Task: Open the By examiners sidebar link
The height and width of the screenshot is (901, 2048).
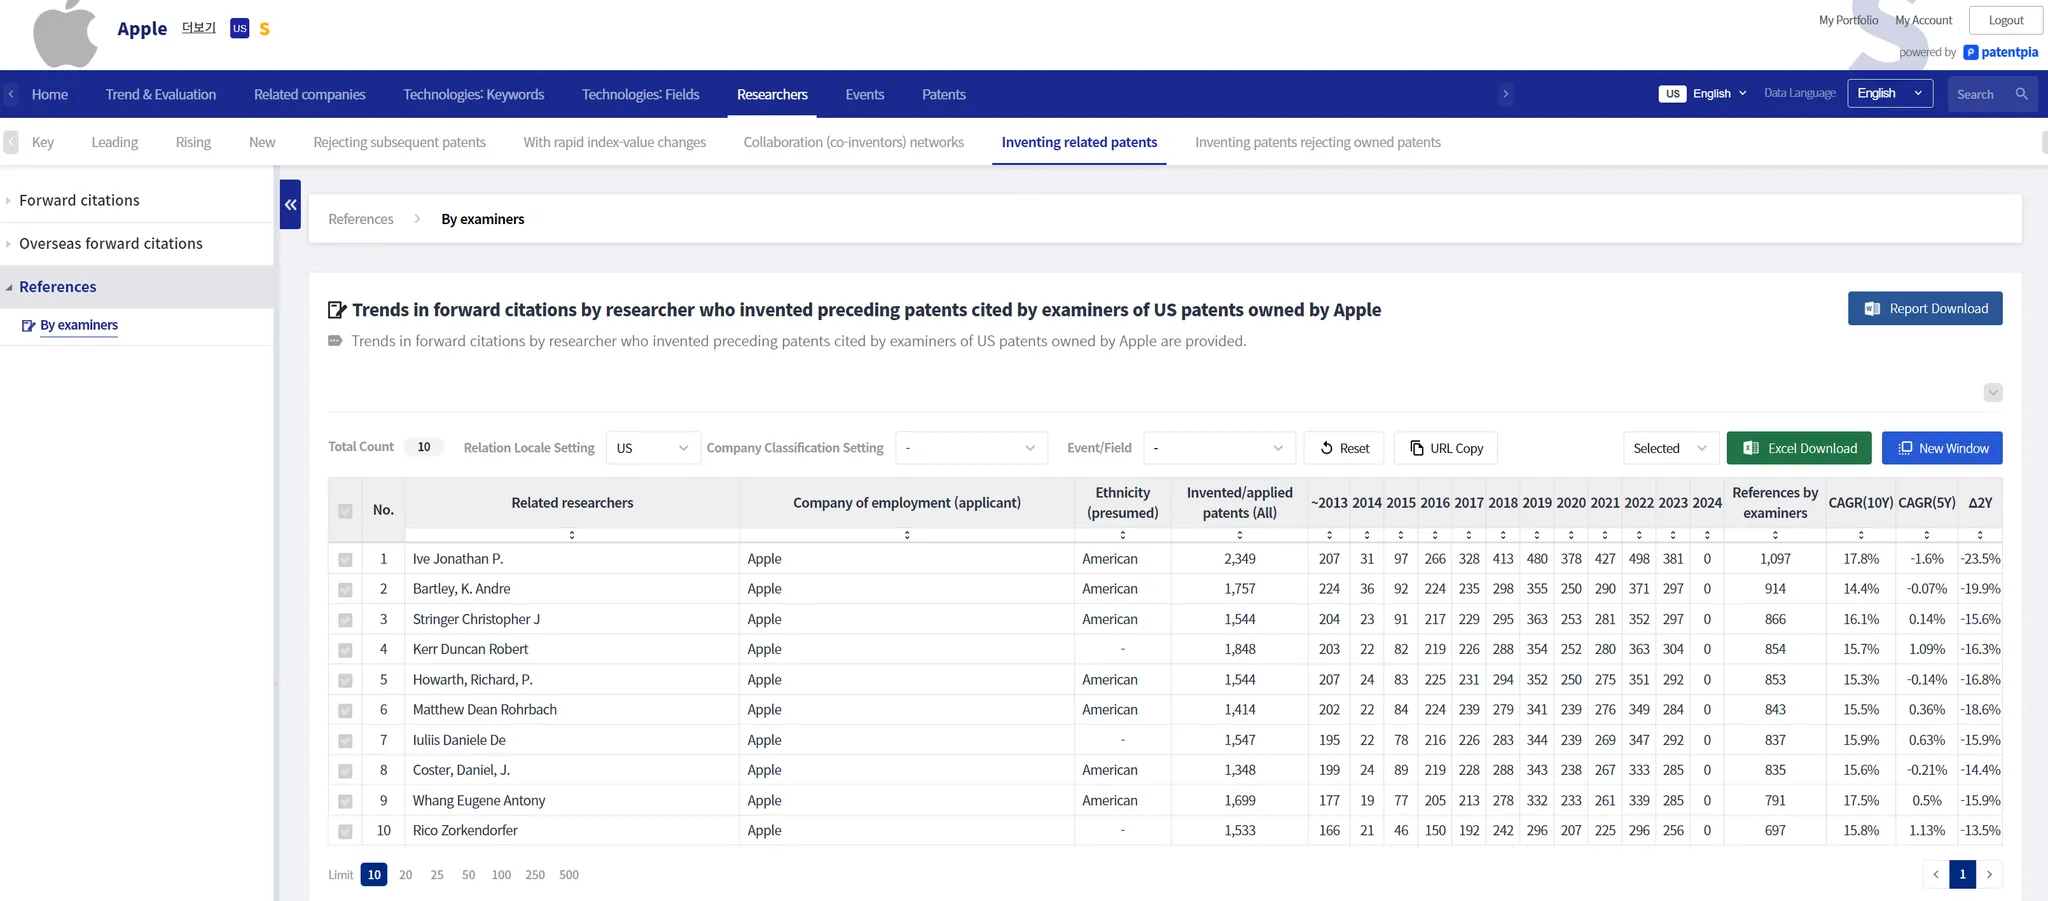Action: [79, 325]
